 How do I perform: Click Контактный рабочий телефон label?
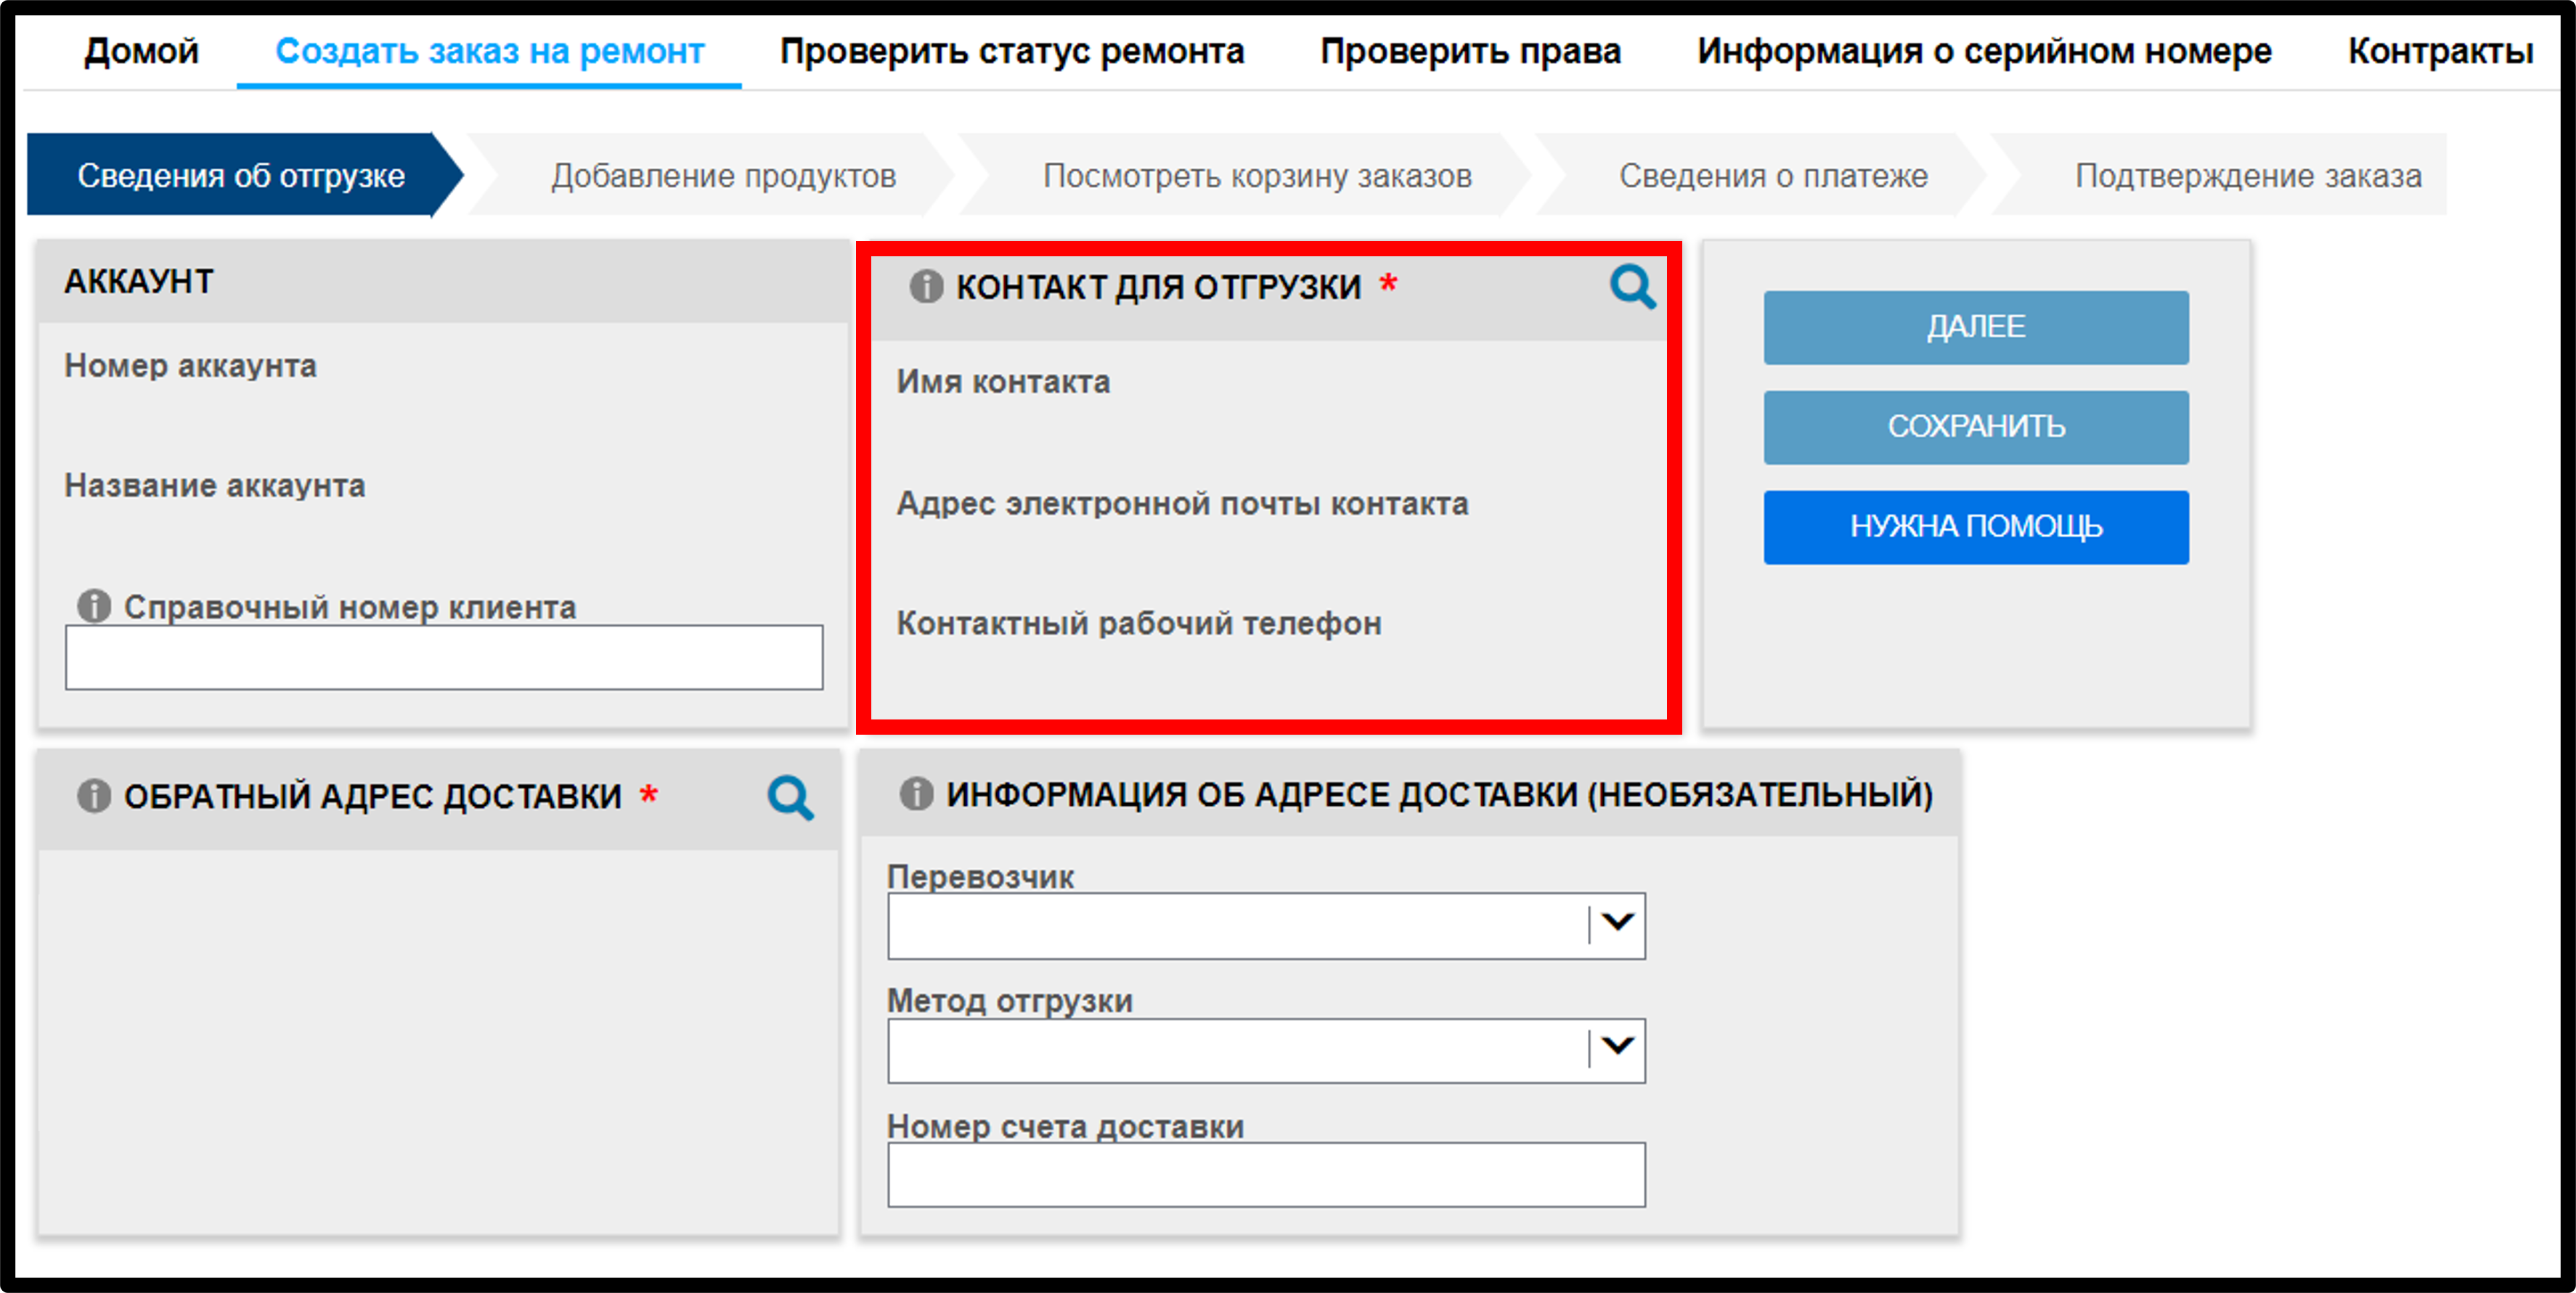(1139, 623)
